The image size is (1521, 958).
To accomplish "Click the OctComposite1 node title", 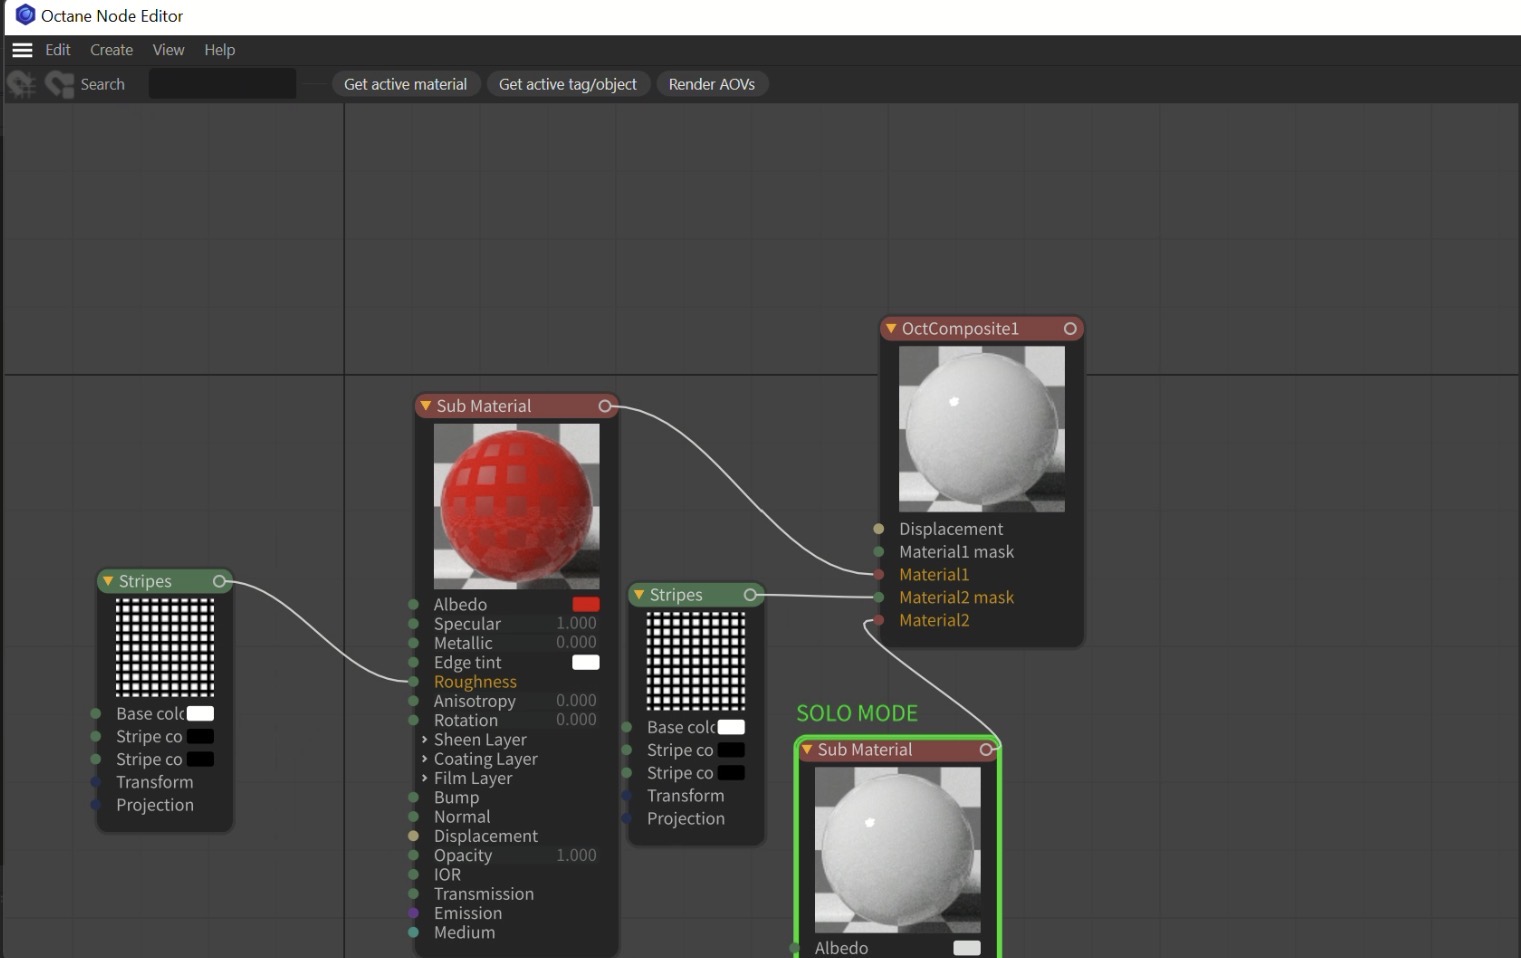I will 960,328.
